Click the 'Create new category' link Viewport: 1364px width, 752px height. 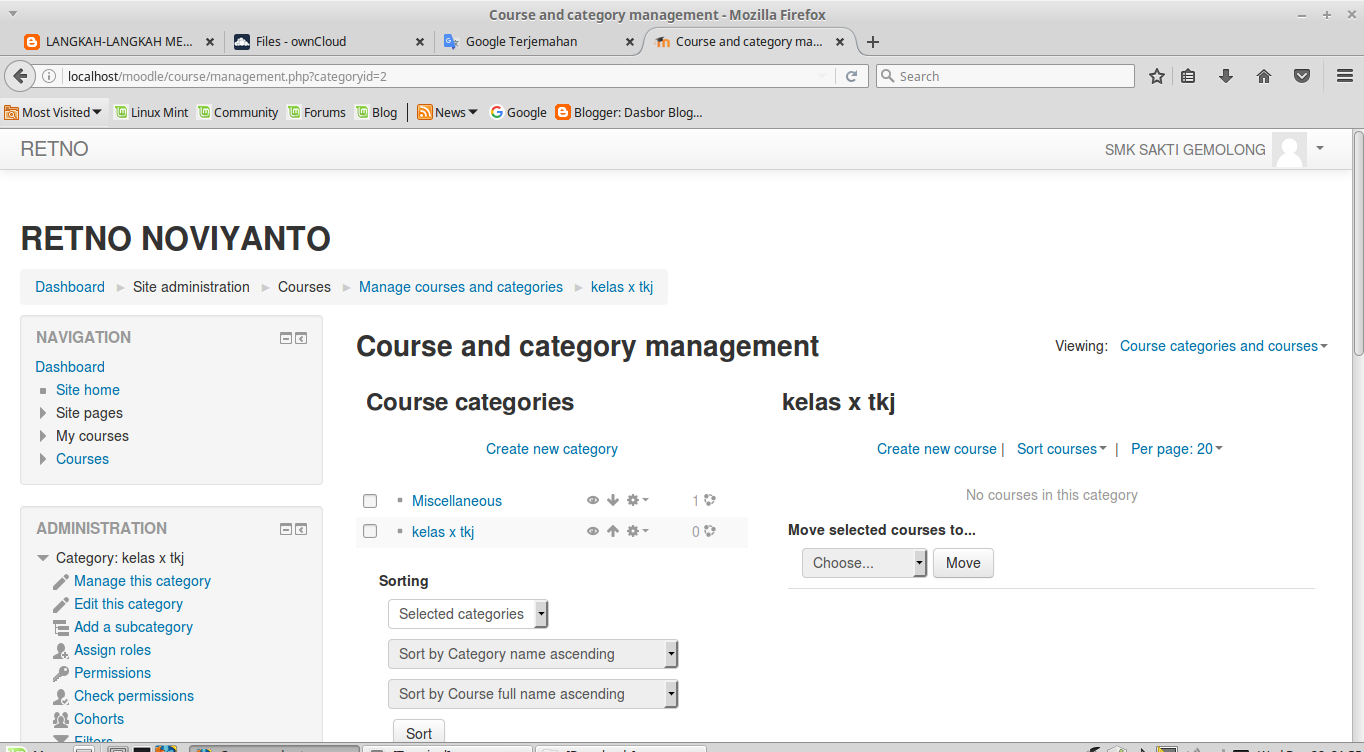[552, 449]
